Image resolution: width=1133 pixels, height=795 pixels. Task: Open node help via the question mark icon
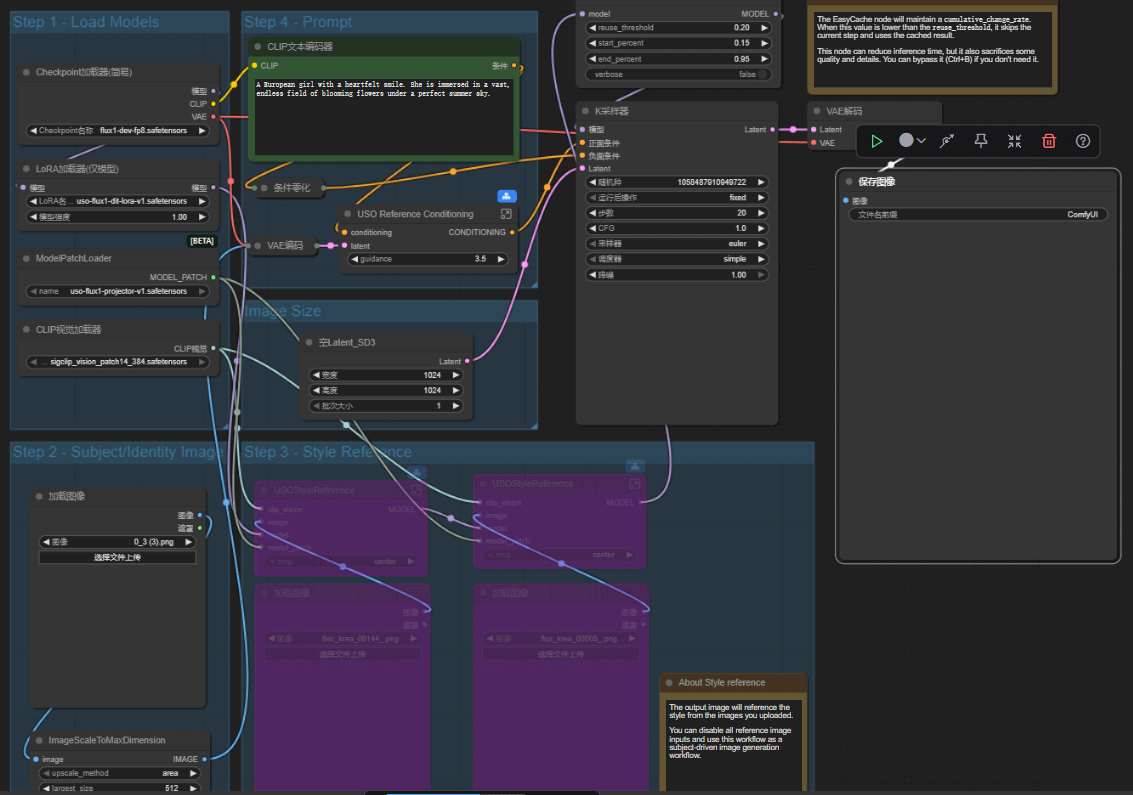(x=1082, y=141)
